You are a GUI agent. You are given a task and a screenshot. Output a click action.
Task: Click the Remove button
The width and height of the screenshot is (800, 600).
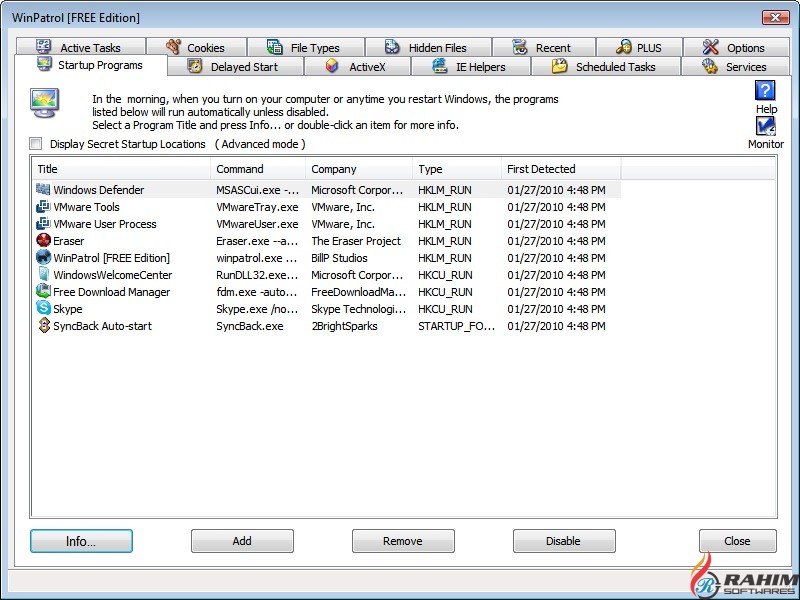coord(403,541)
